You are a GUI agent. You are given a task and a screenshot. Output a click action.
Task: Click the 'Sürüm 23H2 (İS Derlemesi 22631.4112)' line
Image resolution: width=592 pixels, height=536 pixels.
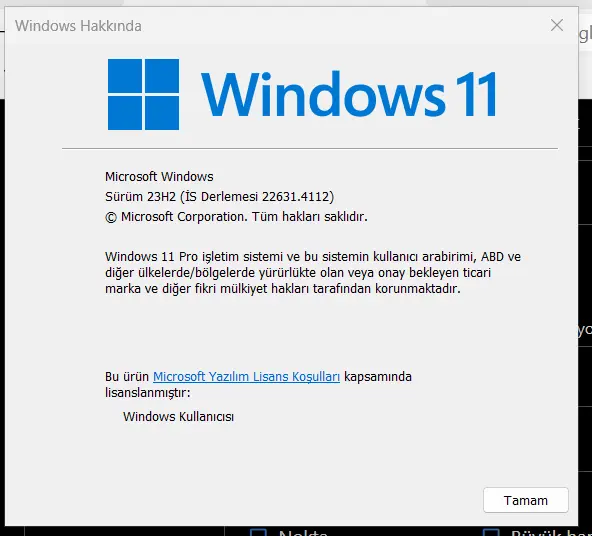coord(219,197)
